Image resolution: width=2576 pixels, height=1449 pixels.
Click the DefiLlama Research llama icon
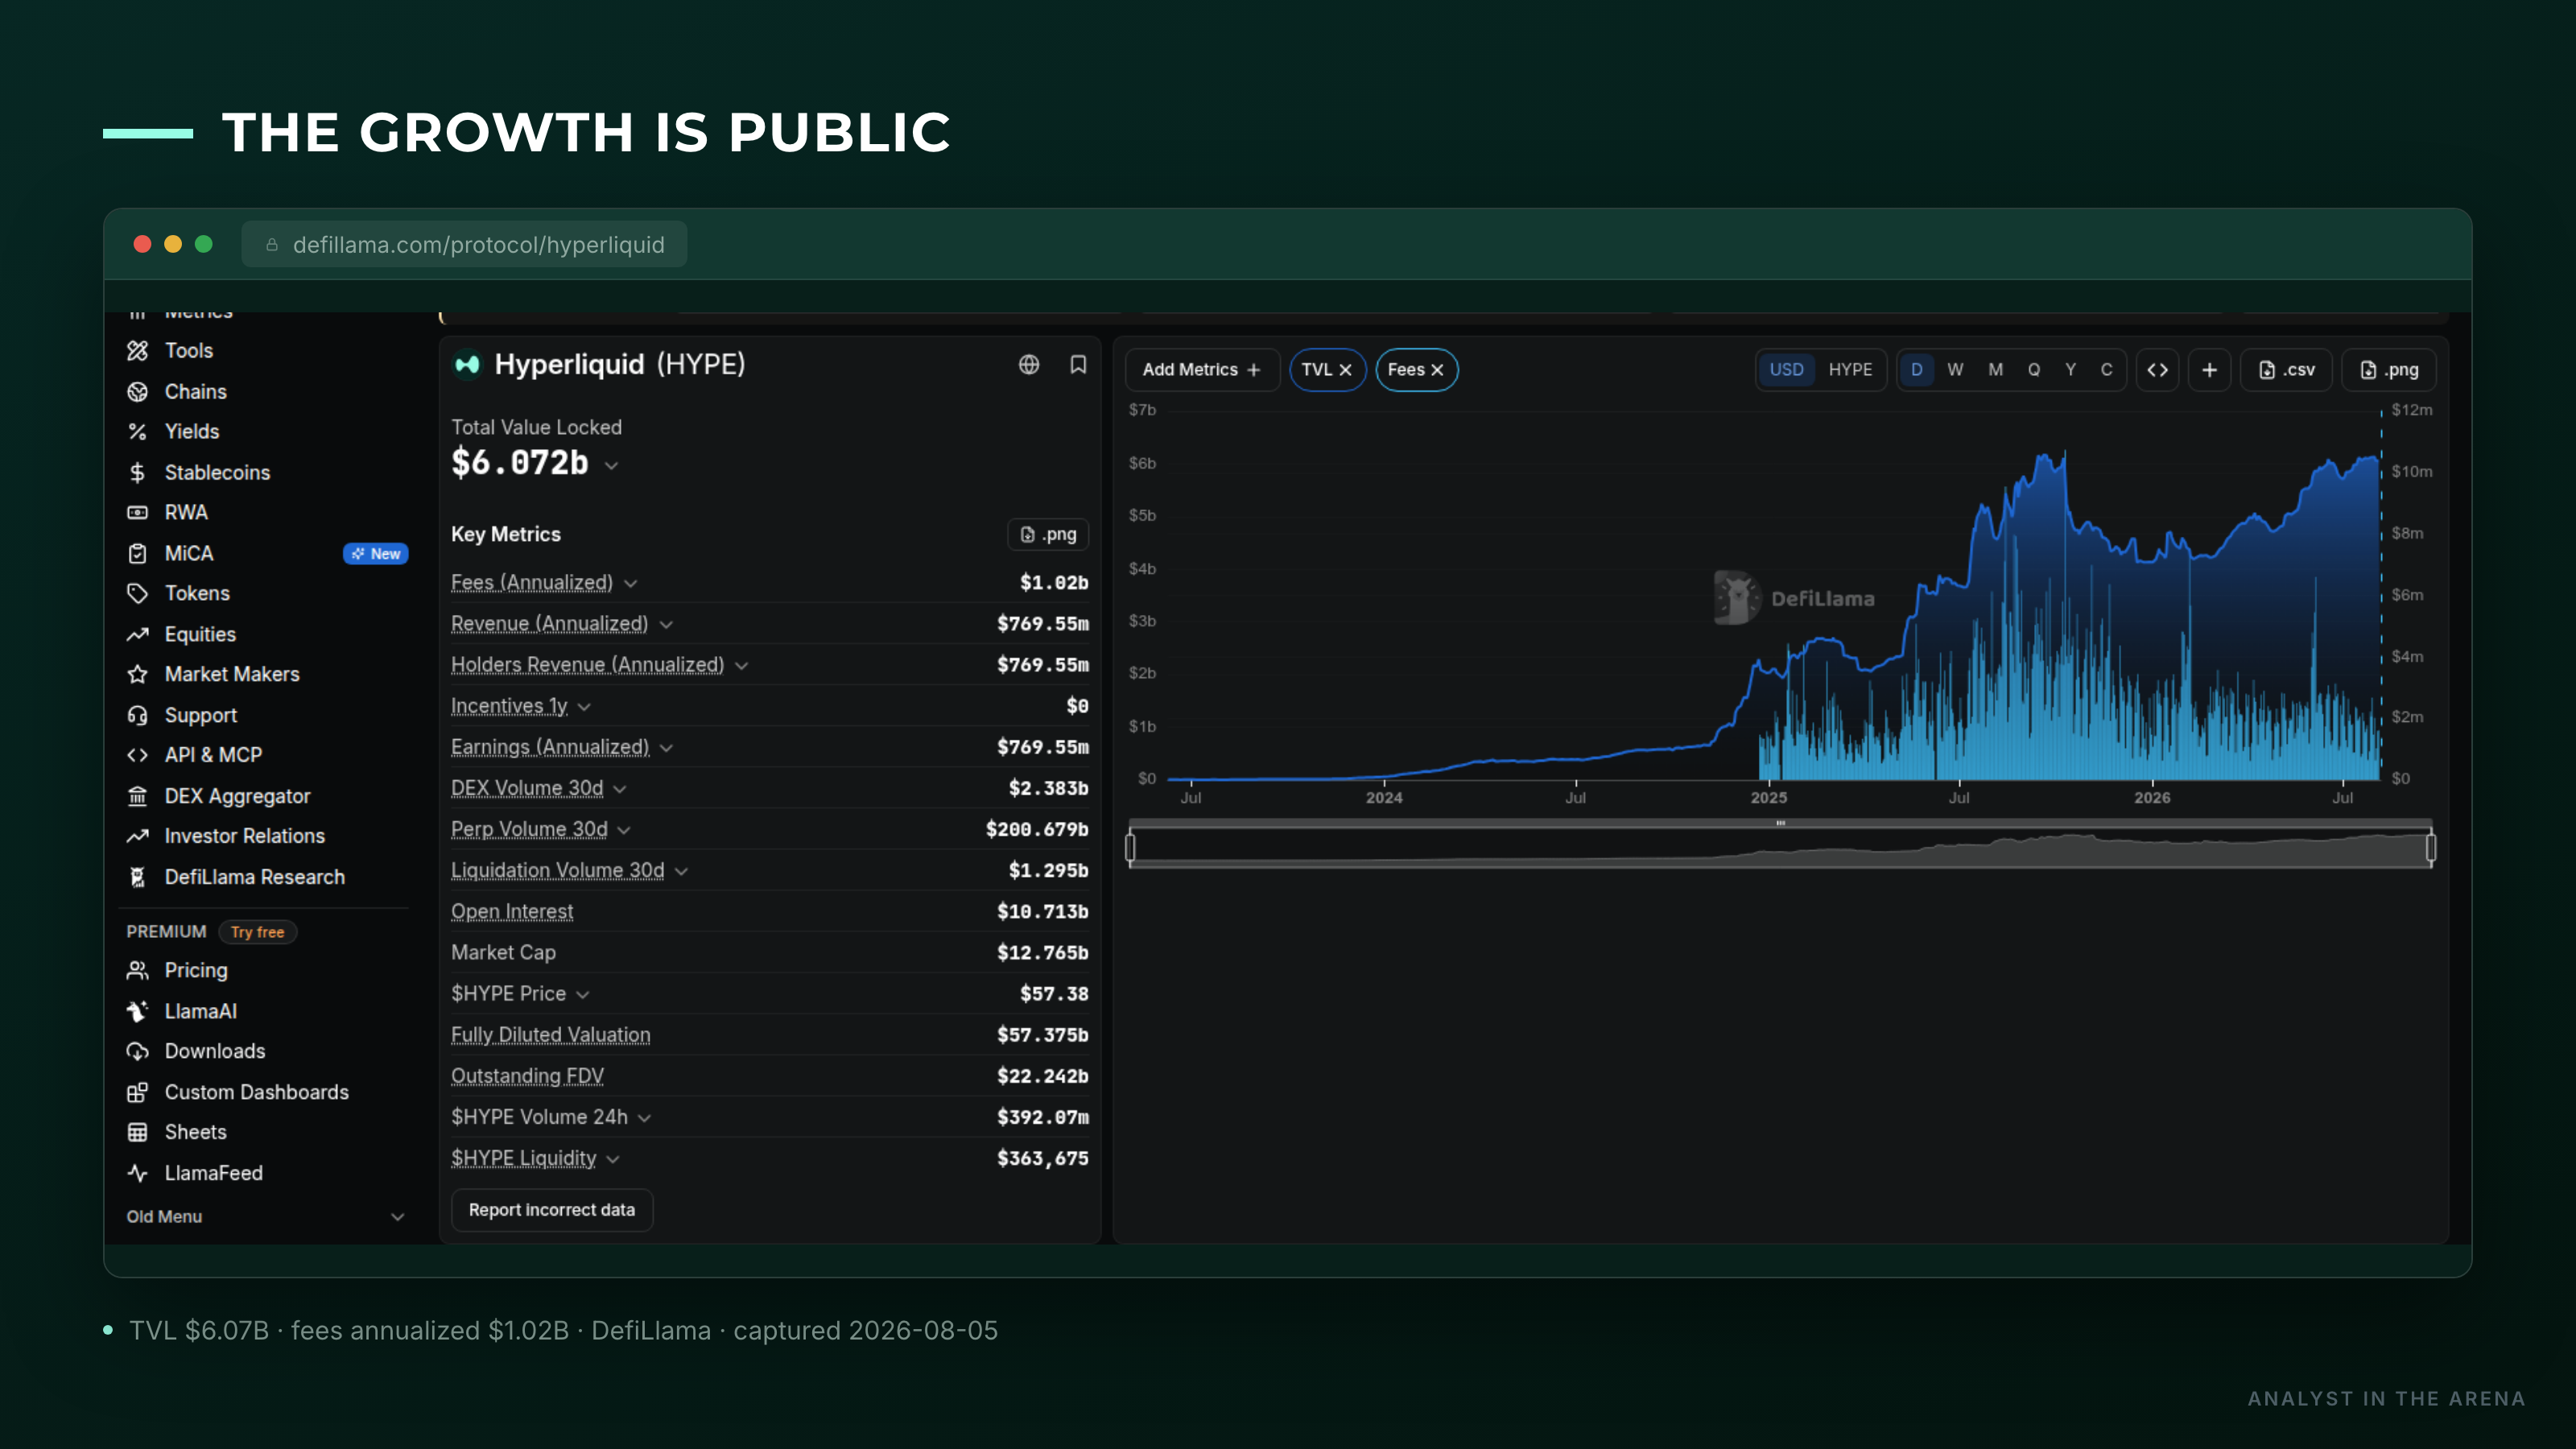coord(138,877)
